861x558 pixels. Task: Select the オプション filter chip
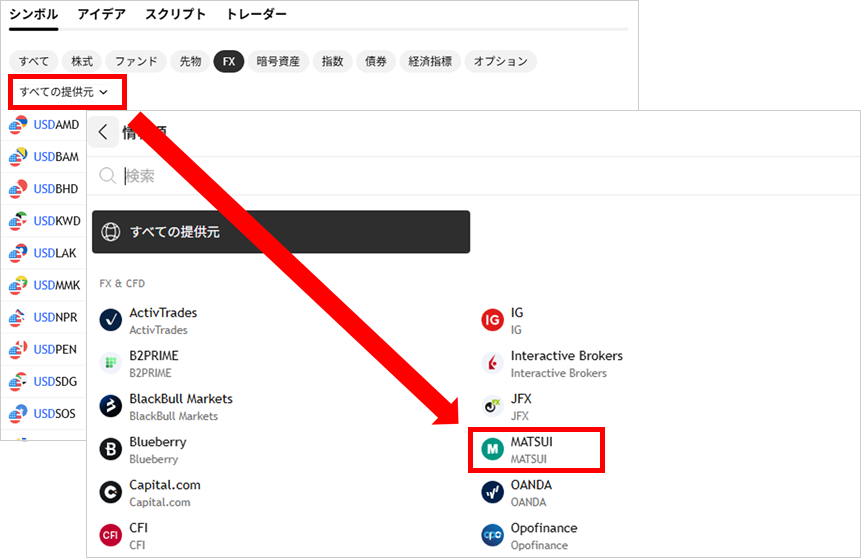(500, 61)
